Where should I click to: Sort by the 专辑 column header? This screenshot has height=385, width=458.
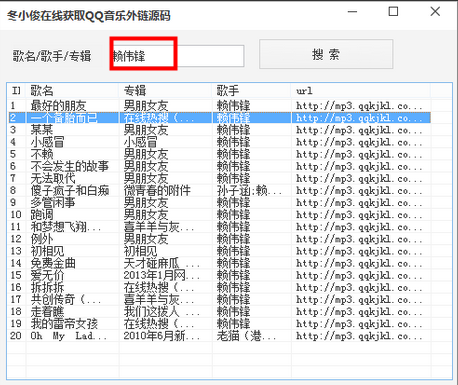point(135,90)
